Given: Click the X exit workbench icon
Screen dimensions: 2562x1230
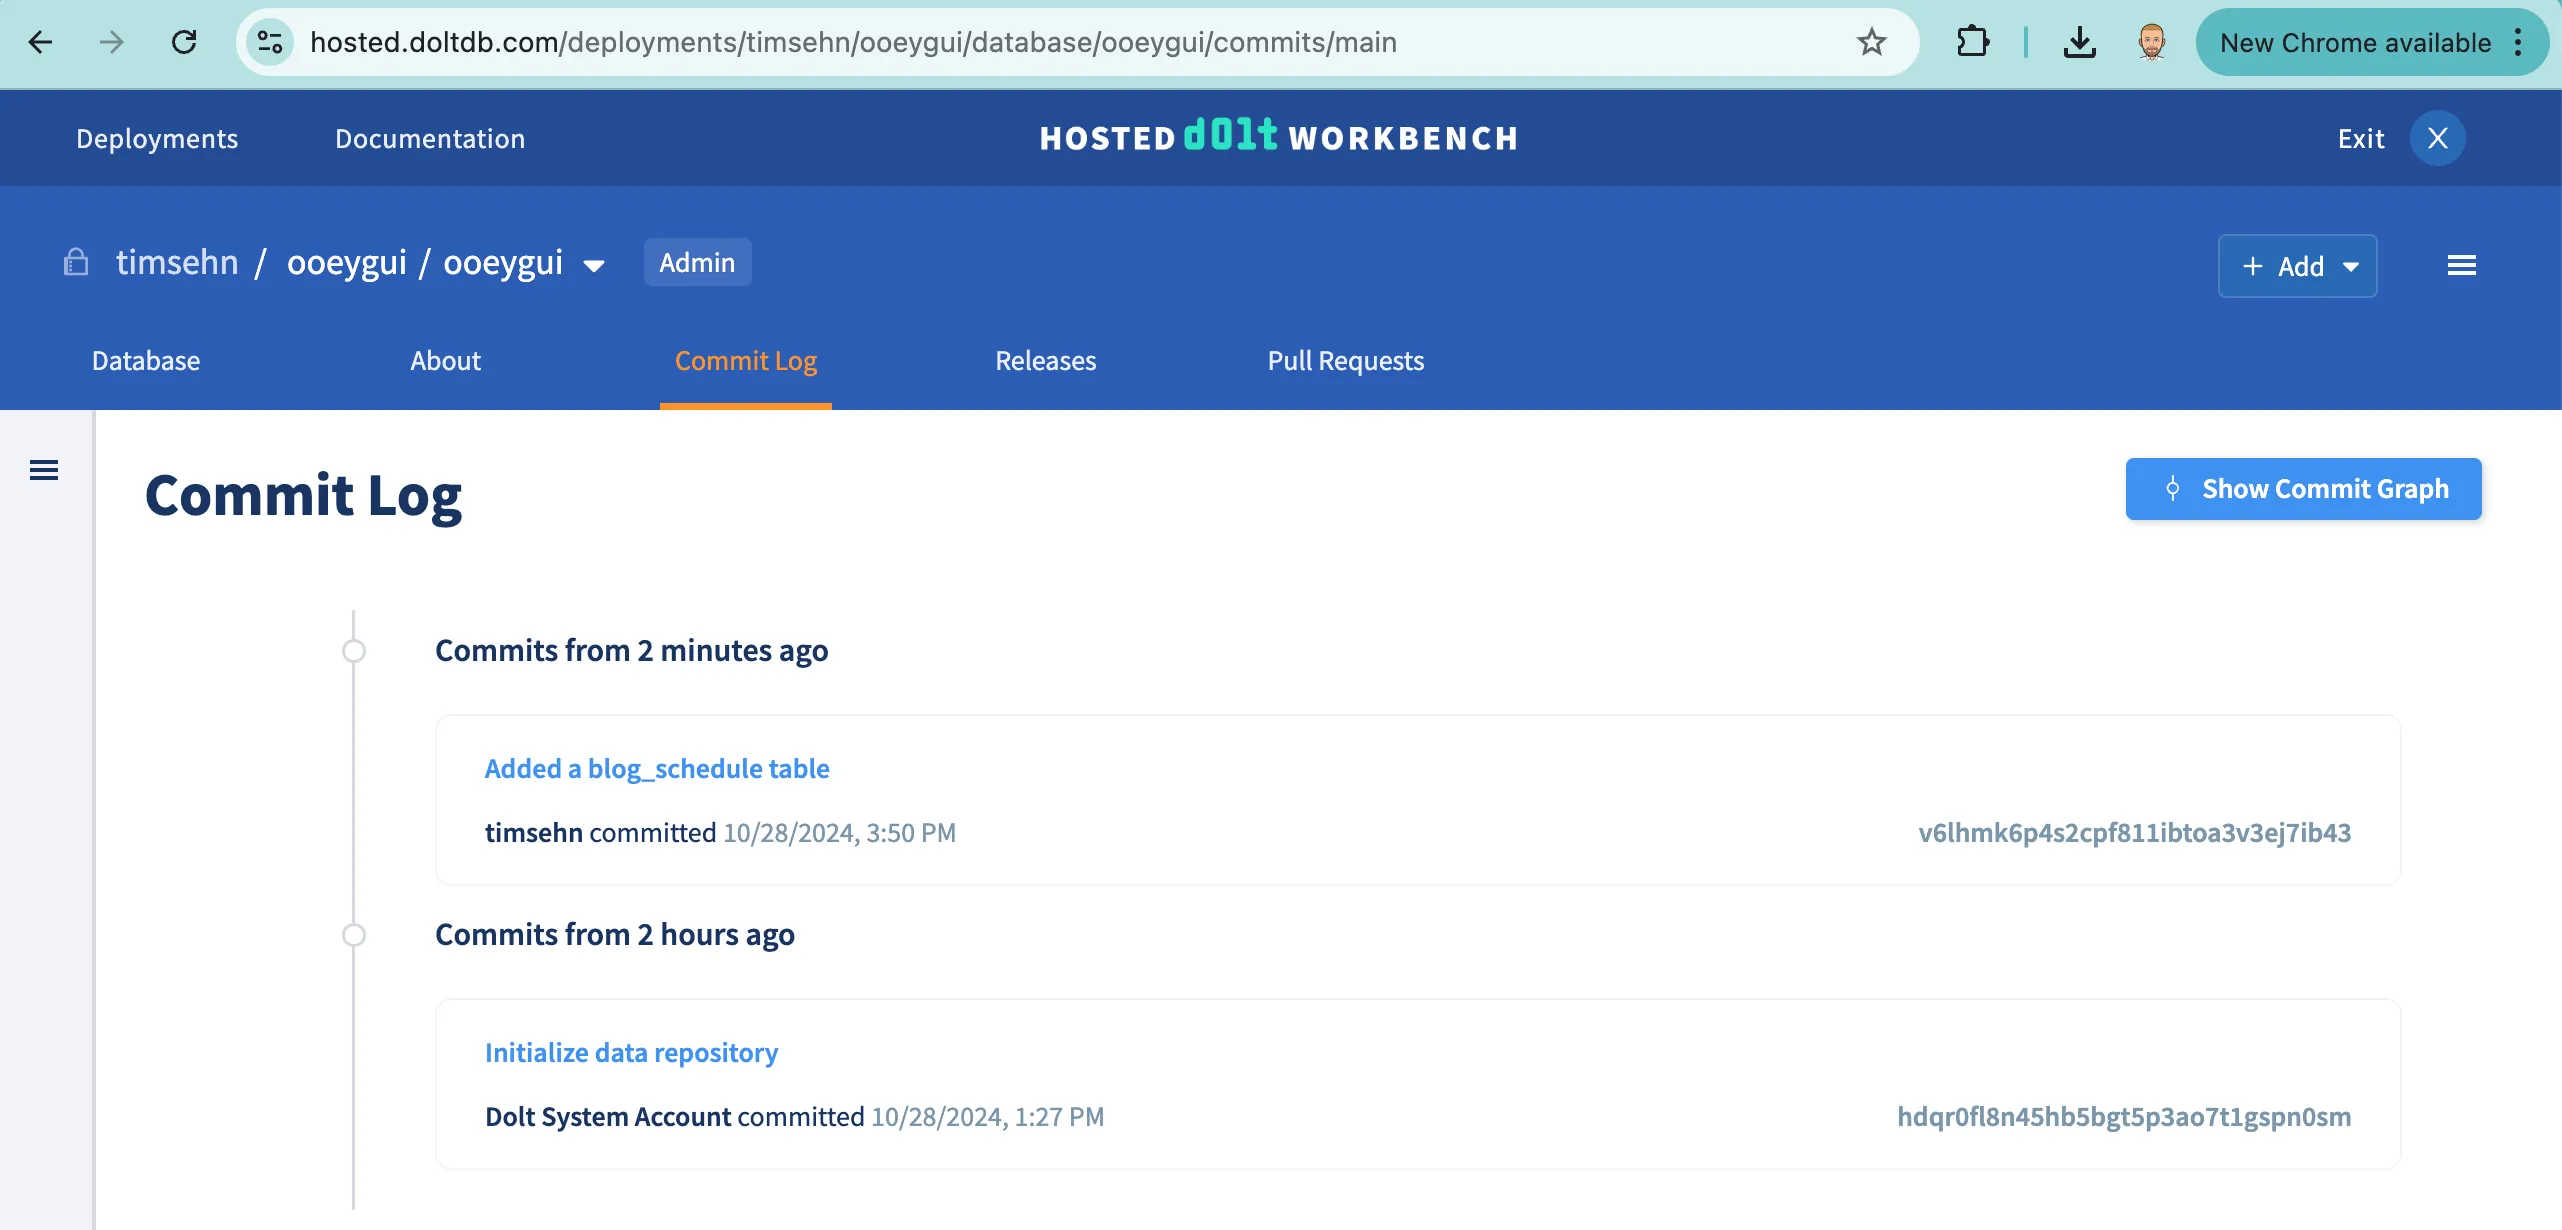Looking at the screenshot, I should point(2437,138).
